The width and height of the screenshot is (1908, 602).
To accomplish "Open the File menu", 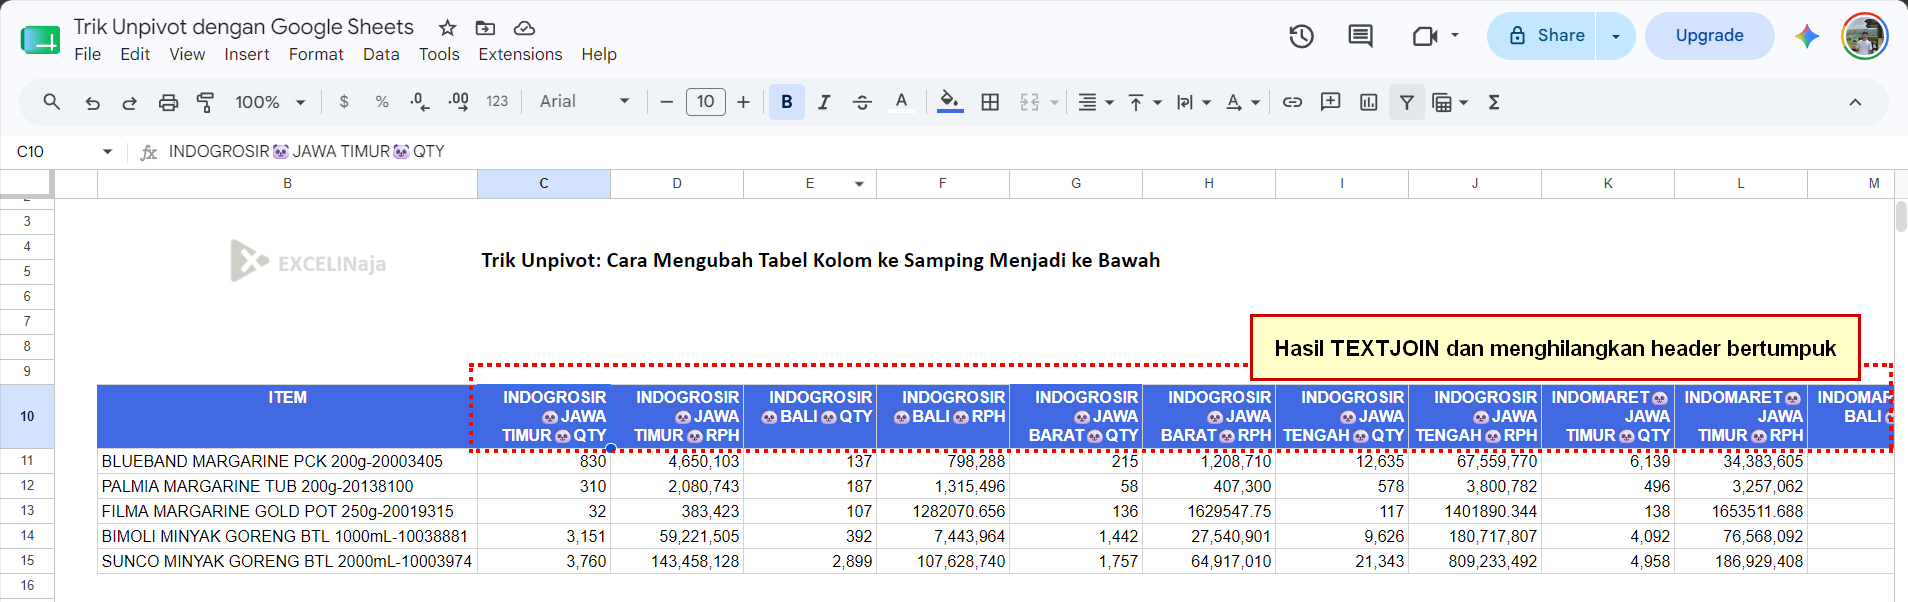I will (88, 54).
